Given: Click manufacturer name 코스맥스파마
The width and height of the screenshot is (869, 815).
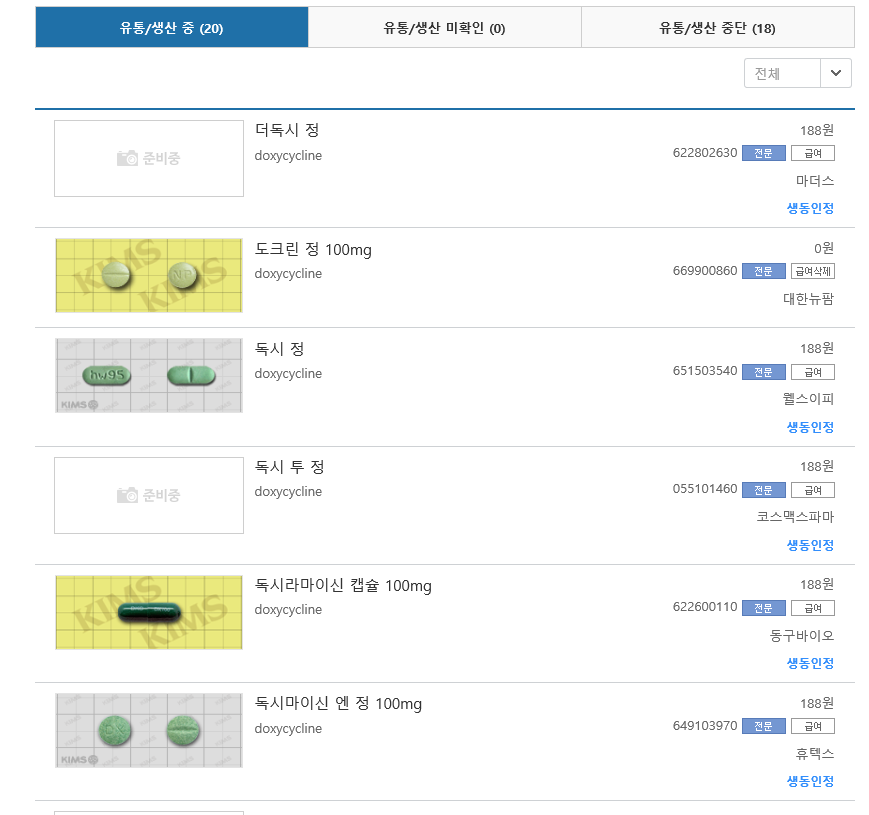Looking at the screenshot, I should (x=795, y=517).
